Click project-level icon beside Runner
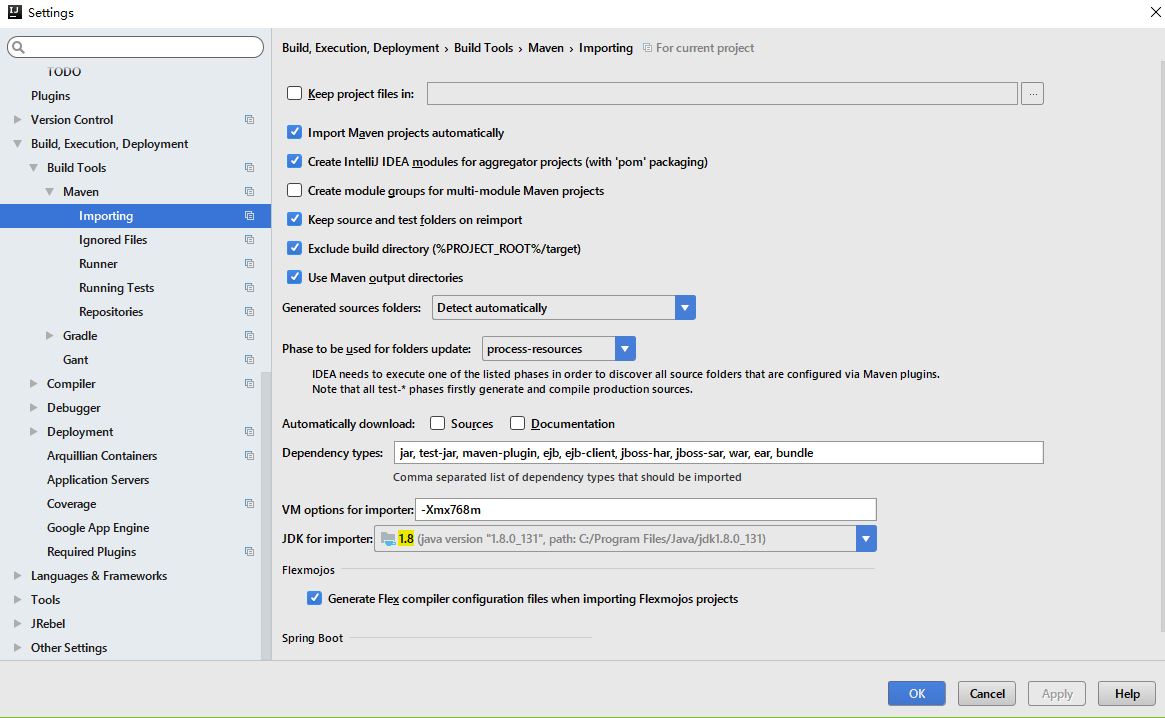1165x718 pixels. [x=250, y=264]
